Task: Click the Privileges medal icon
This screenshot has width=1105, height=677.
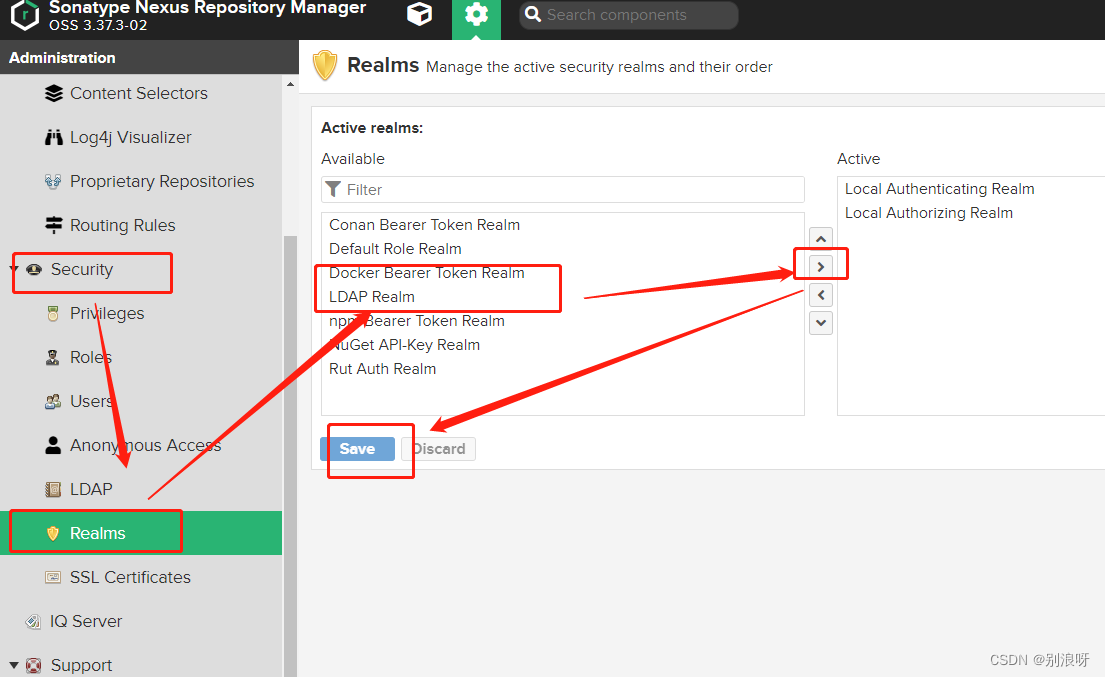Action: click(53, 313)
